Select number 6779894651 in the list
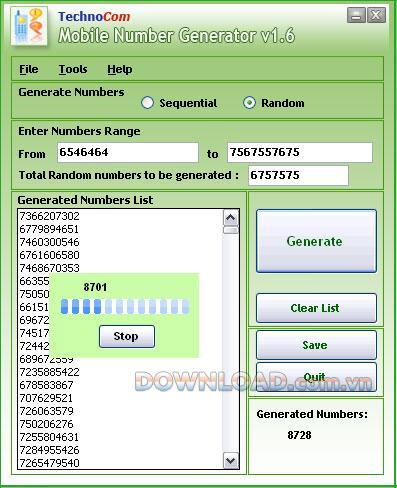 tap(49, 229)
